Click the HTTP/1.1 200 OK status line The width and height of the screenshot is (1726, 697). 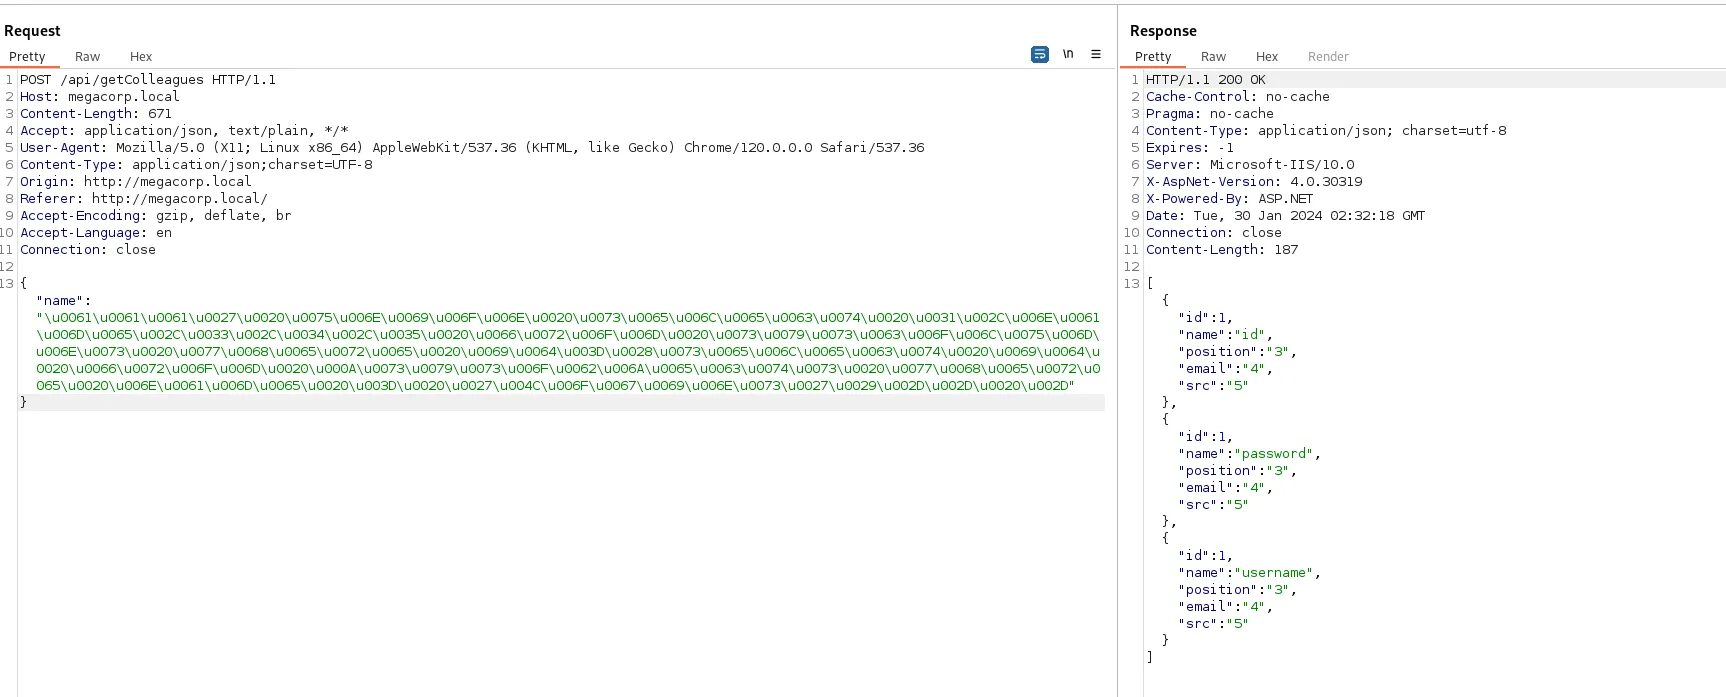pos(1206,80)
